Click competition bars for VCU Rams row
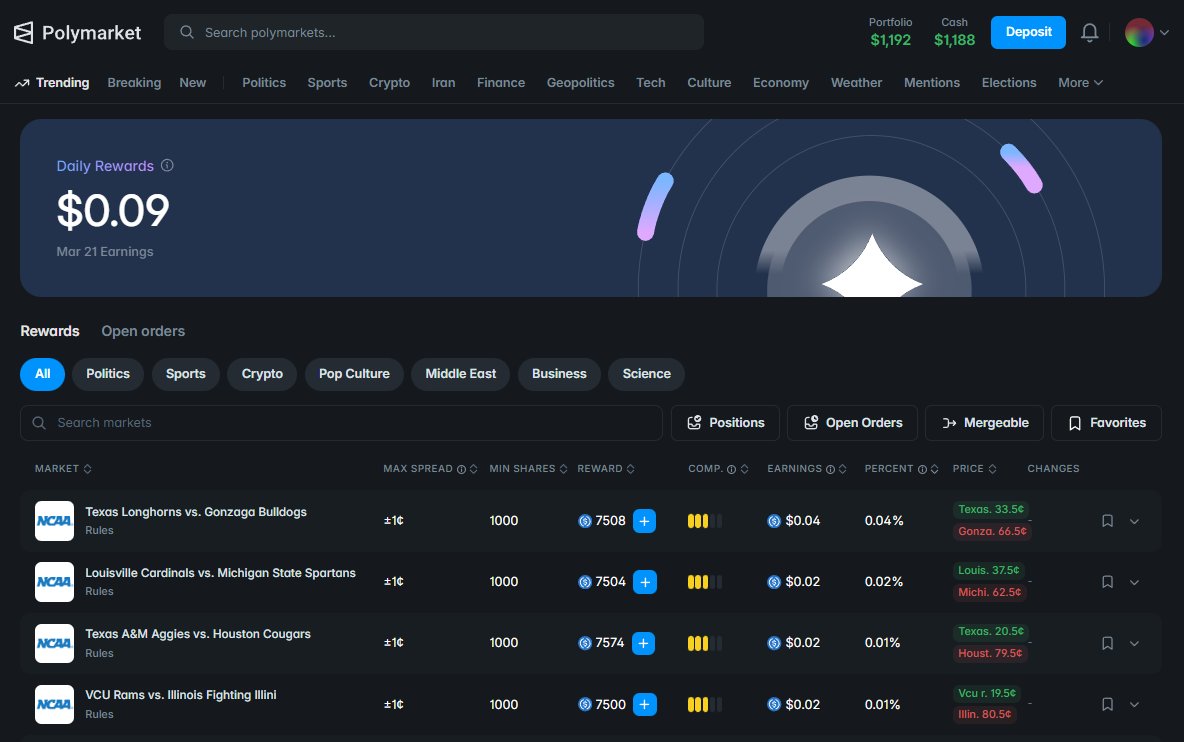This screenshot has height=742, width=1184. click(705, 704)
